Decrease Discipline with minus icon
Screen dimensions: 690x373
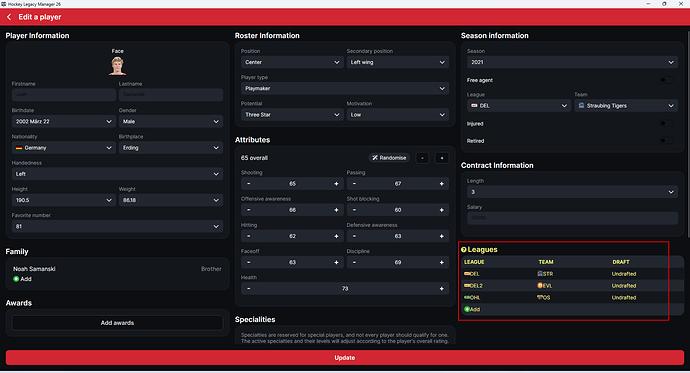354,262
